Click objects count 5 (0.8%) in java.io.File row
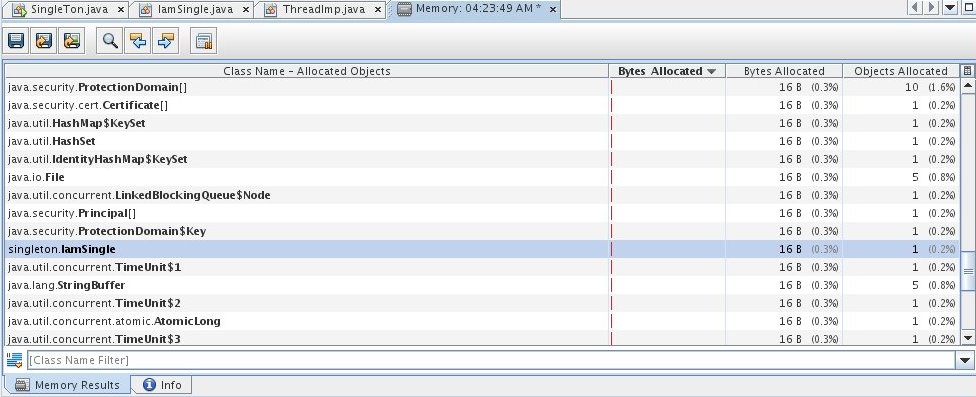This screenshot has height=397, width=976. coord(934,177)
